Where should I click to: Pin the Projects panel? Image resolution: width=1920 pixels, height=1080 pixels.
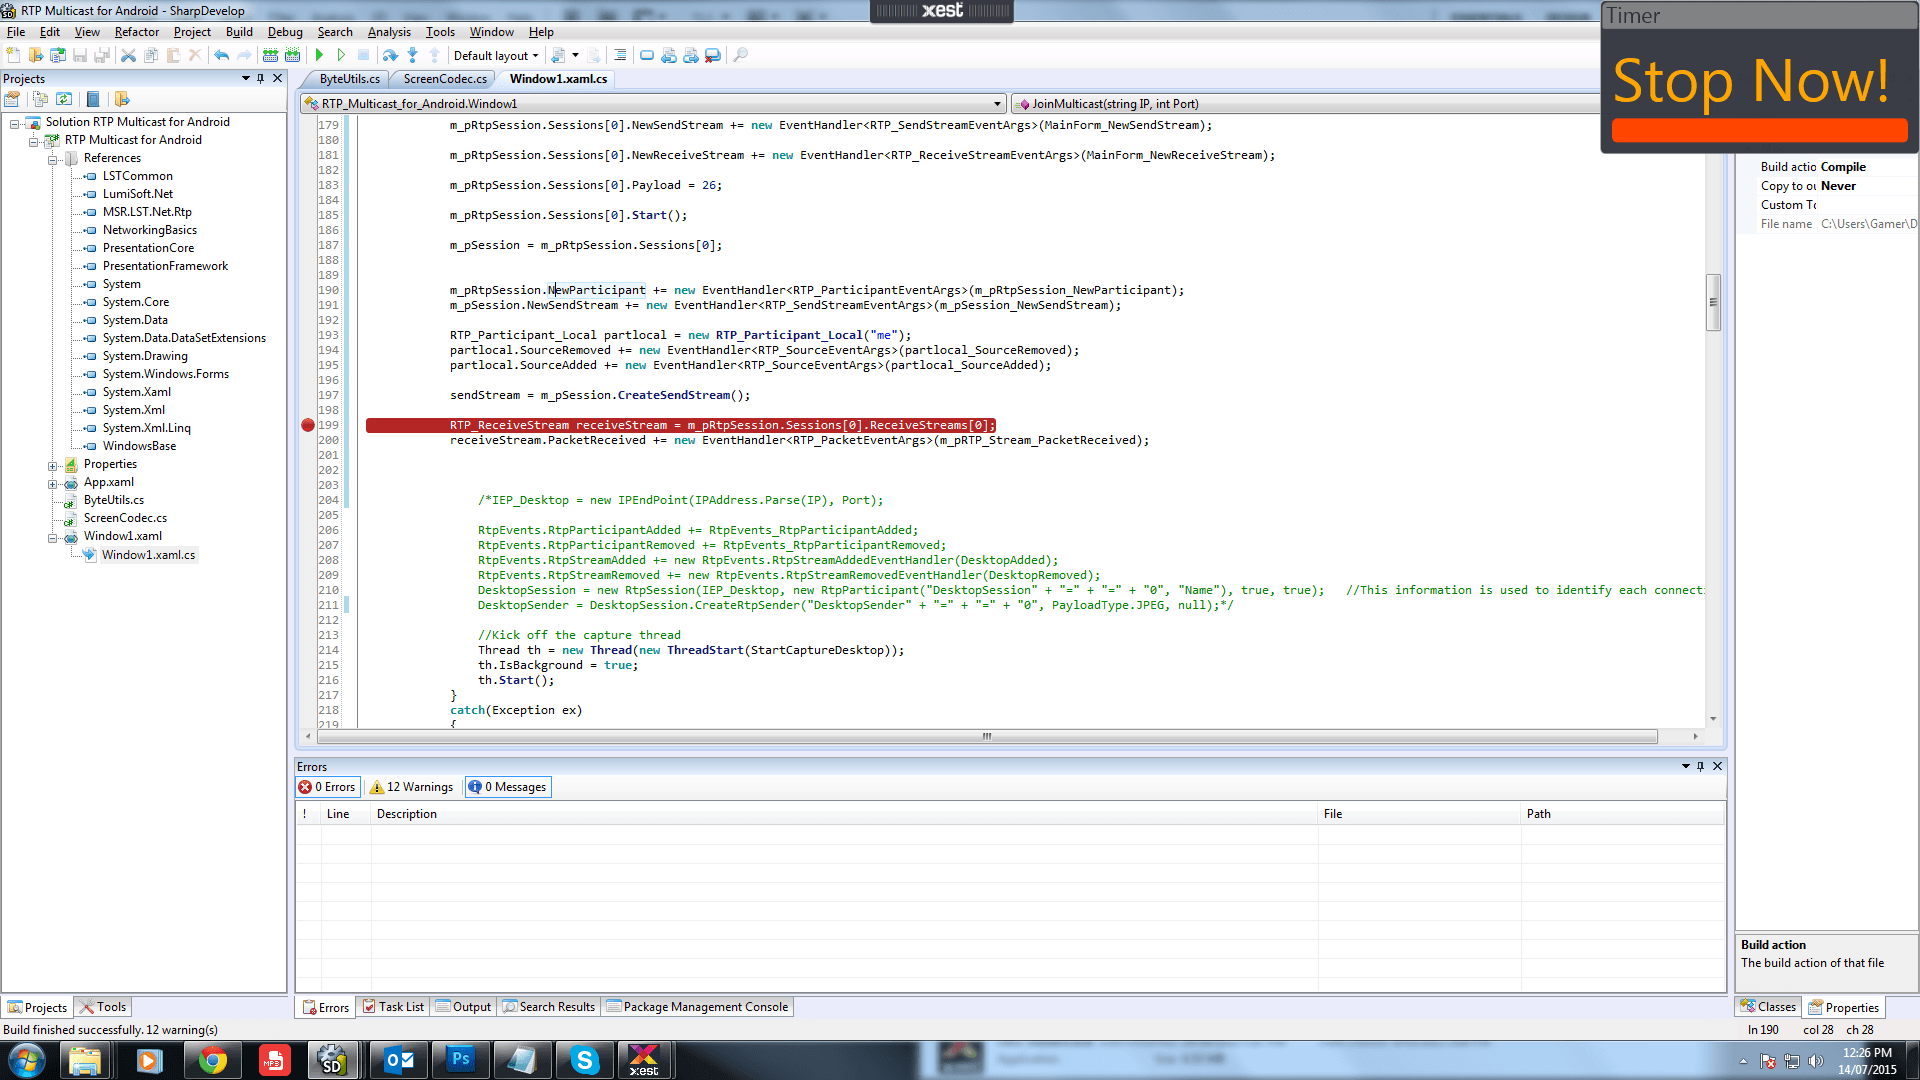(x=261, y=78)
